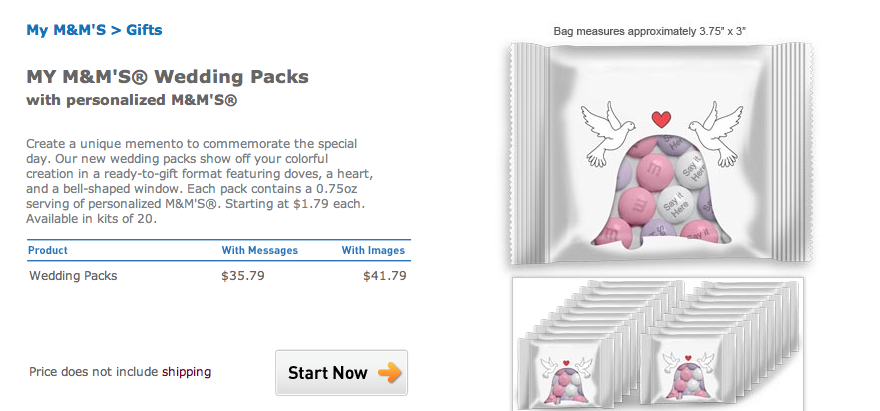Click the bell-shaped candy window
This screenshot has height=411, width=880.
click(657, 195)
